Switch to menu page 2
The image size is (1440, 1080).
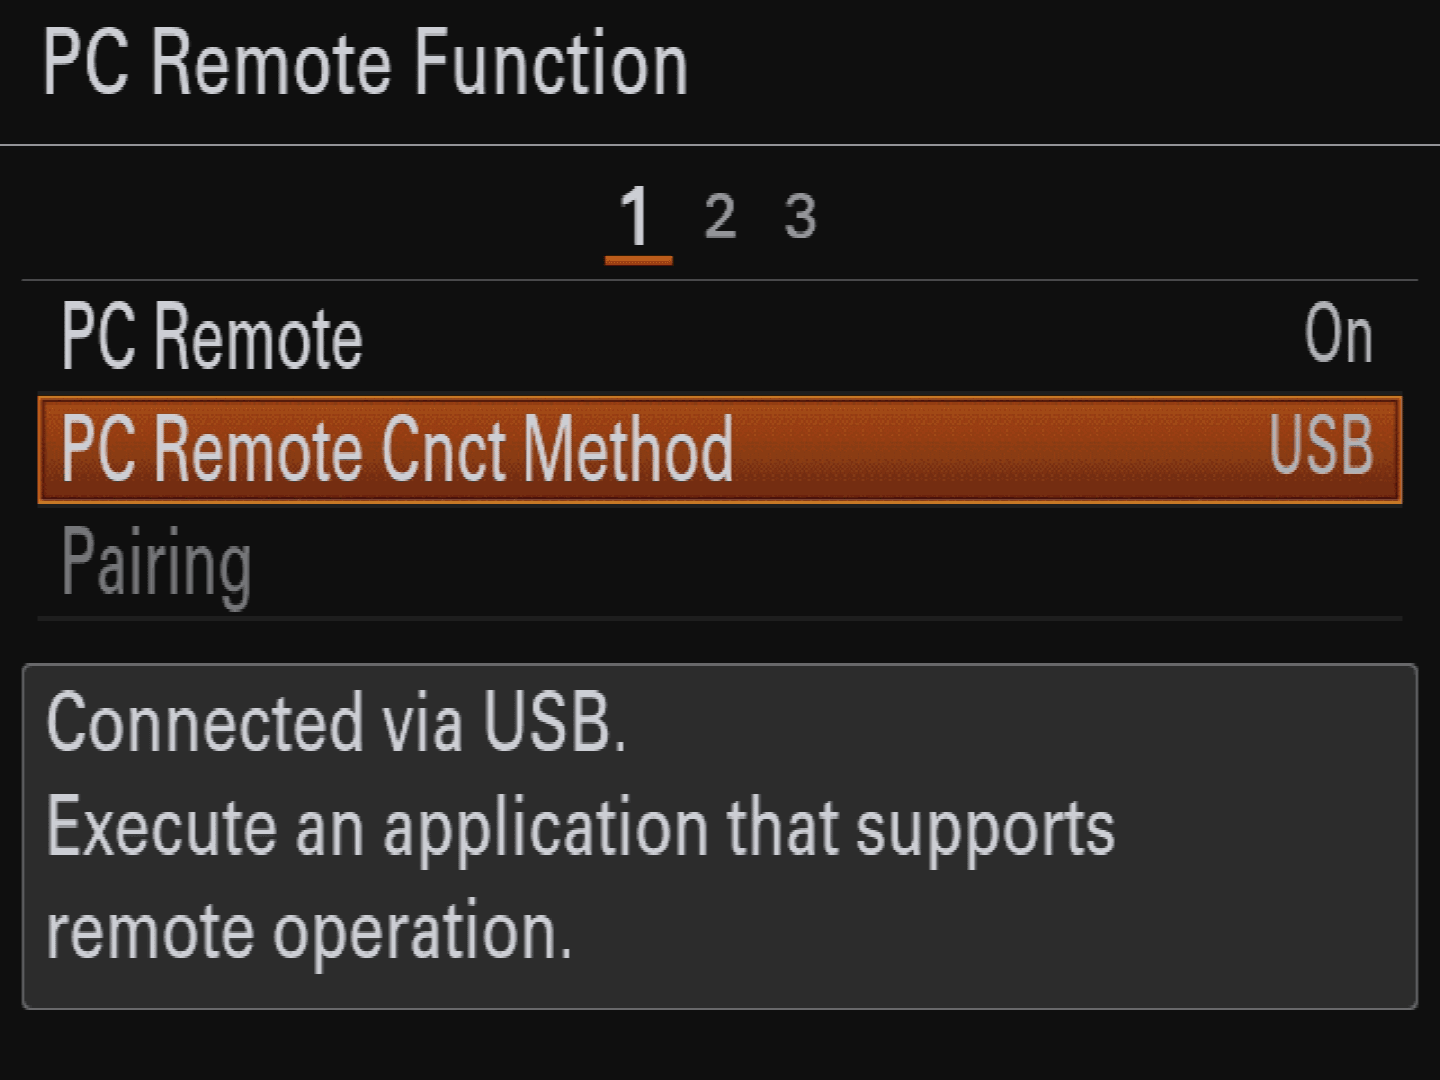[720, 216]
